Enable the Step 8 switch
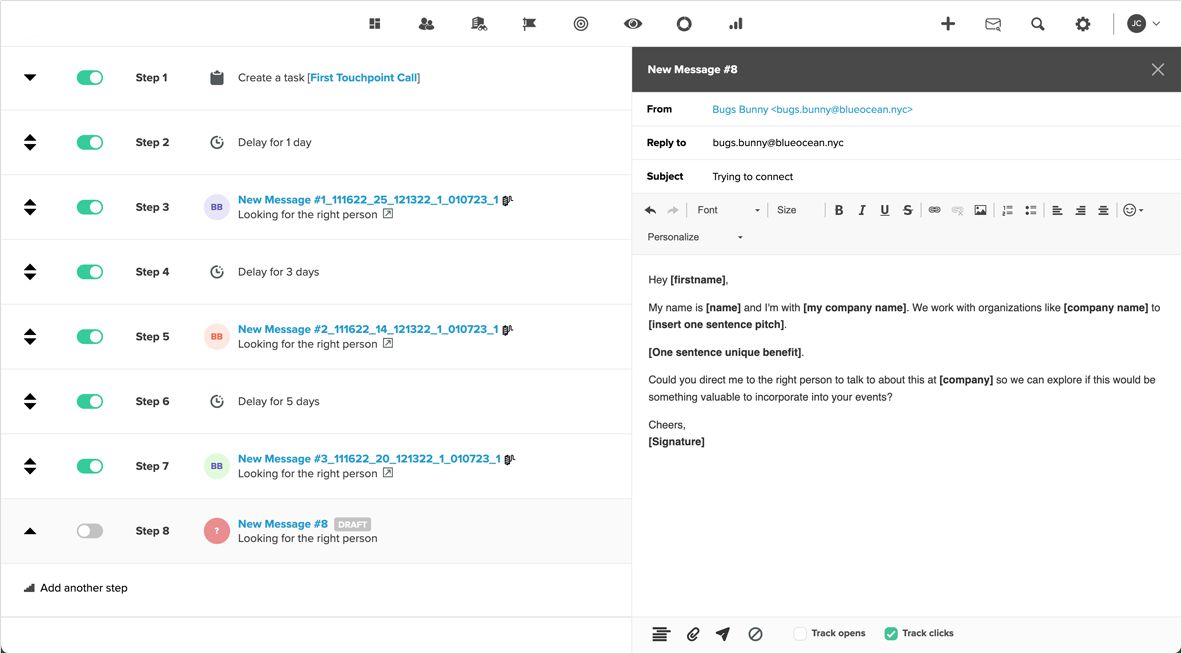The height and width of the screenshot is (654, 1182). tap(90, 531)
